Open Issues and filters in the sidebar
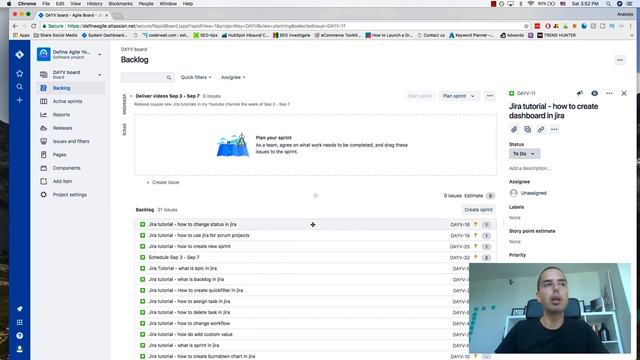 tap(71, 141)
